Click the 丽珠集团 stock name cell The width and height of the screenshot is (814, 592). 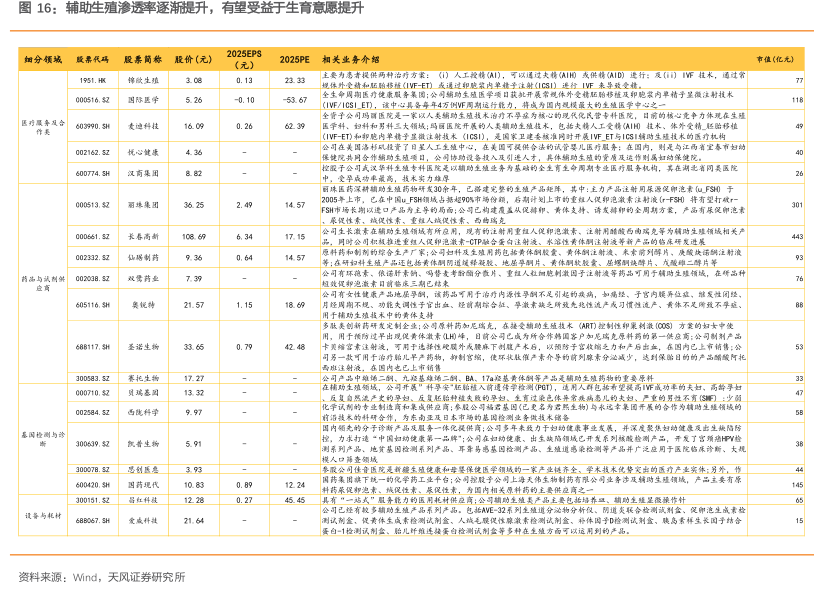point(142,205)
